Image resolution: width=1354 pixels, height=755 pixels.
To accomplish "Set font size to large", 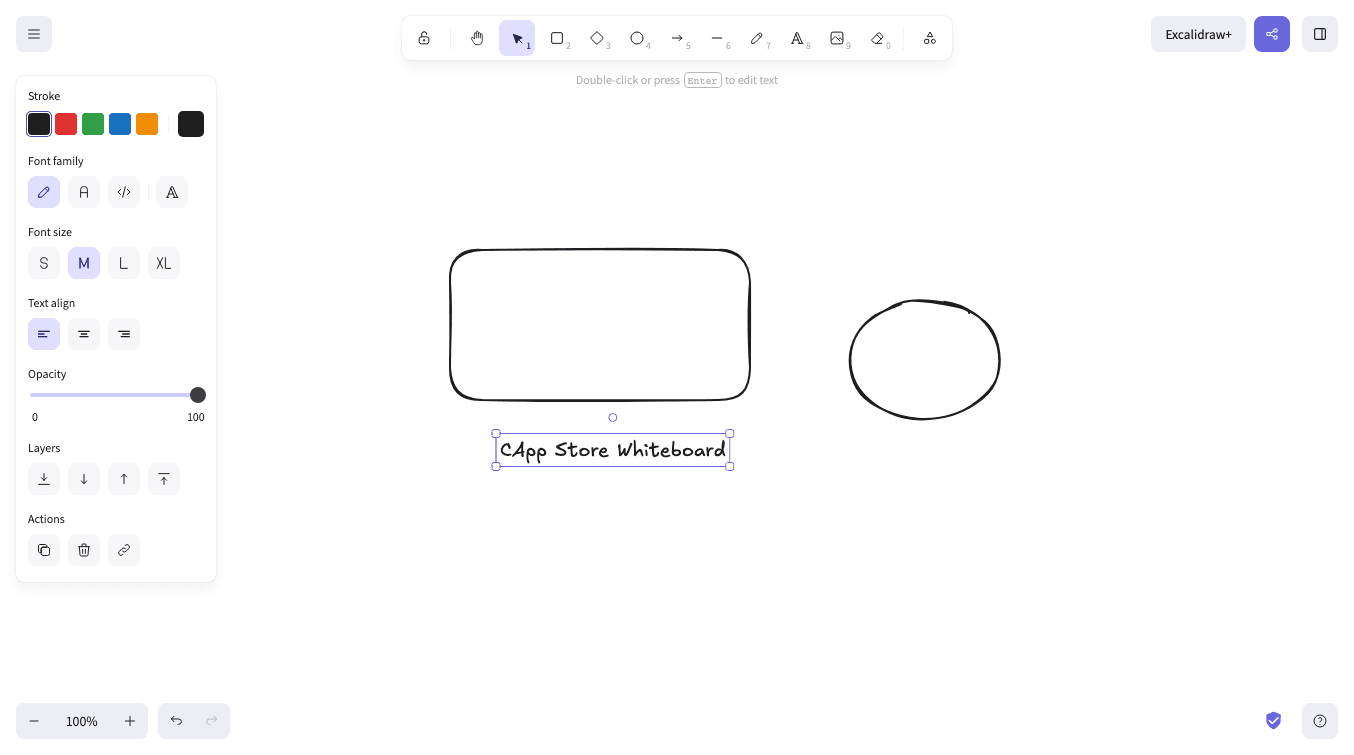I will (x=124, y=263).
